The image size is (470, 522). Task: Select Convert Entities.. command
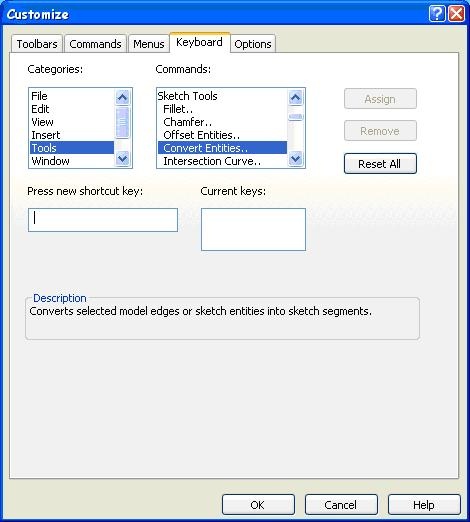(x=222, y=148)
